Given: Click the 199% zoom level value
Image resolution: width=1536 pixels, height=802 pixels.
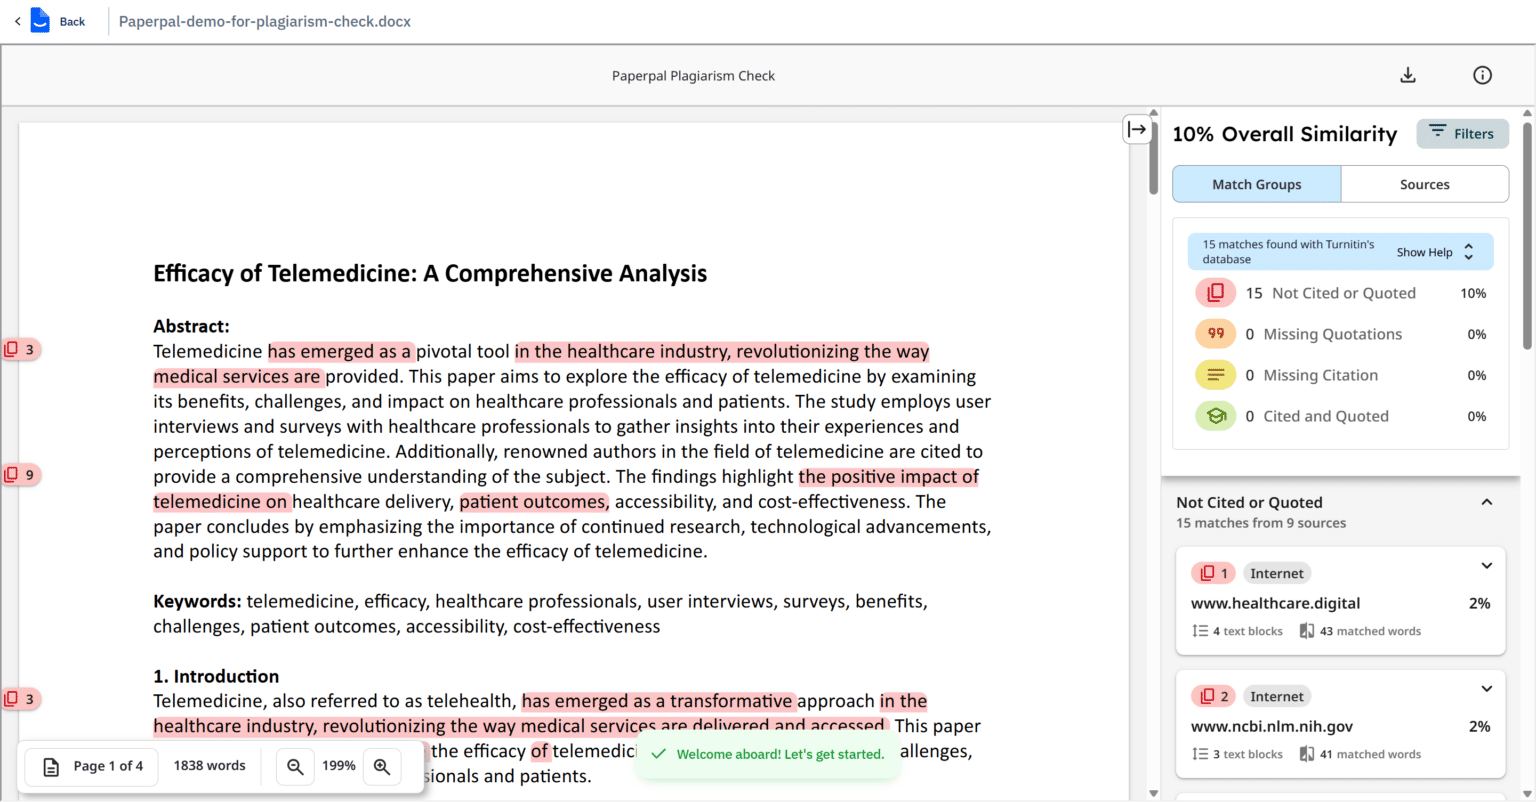Looking at the screenshot, I should 338,766.
